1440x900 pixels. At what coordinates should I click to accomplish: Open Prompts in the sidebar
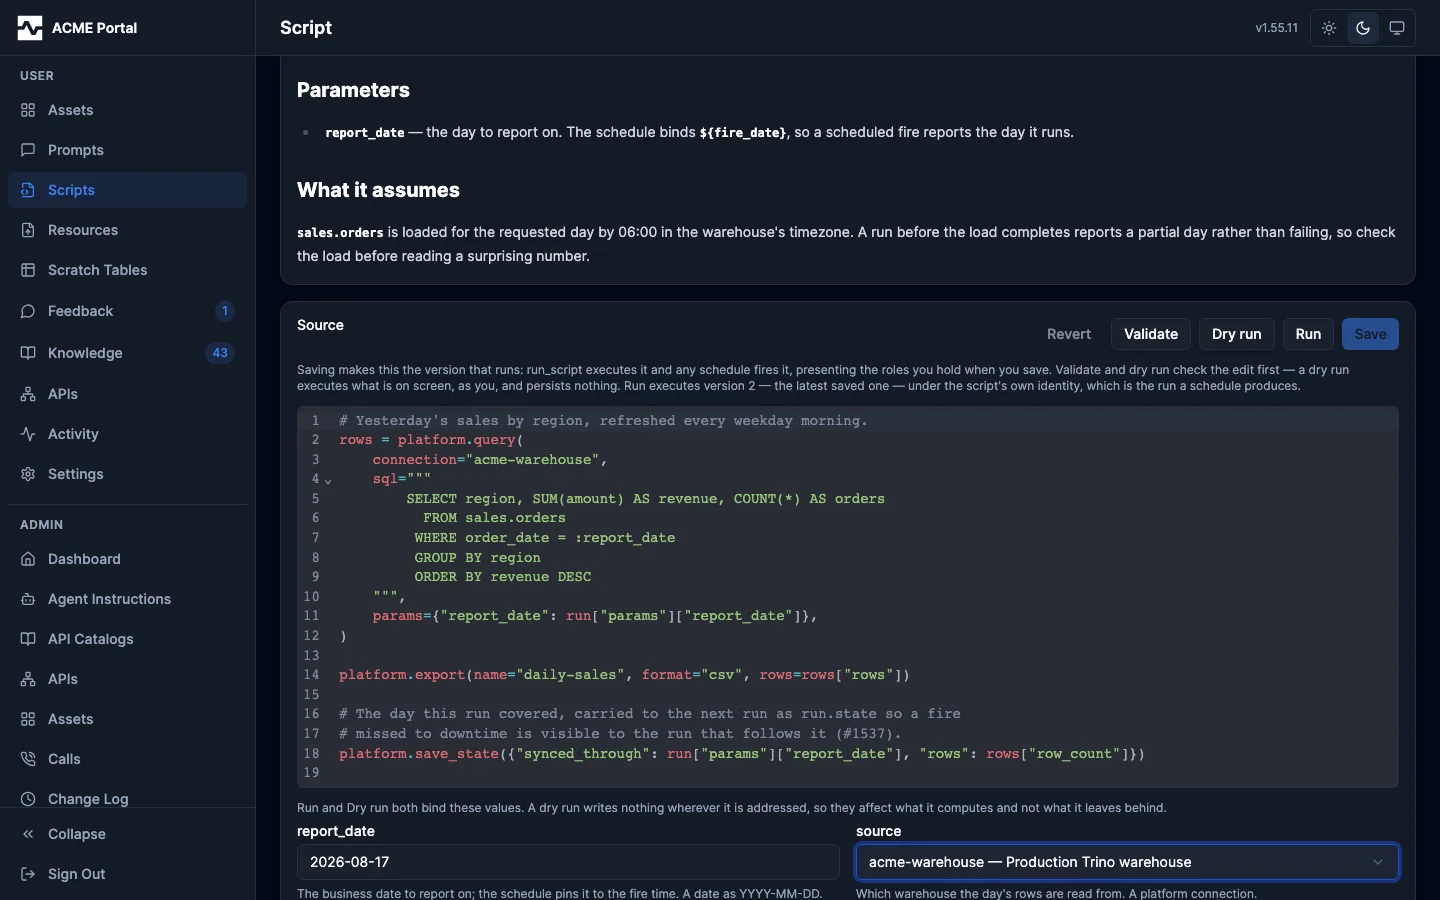(x=127, y=150)
